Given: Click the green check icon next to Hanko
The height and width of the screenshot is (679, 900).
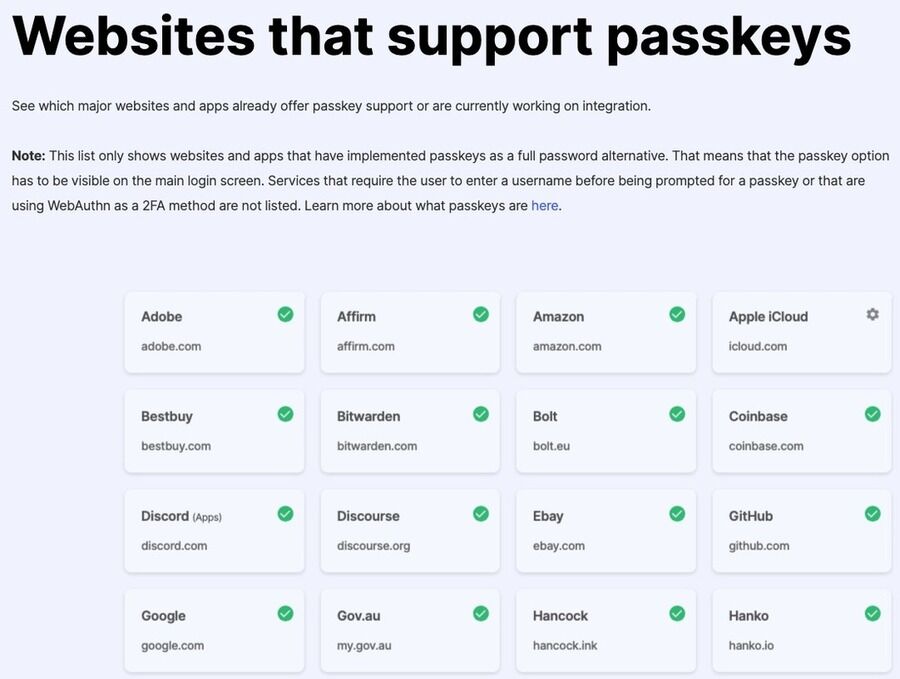Looking at the screenshot, I should pyautogui.click(x=872, y=613).
